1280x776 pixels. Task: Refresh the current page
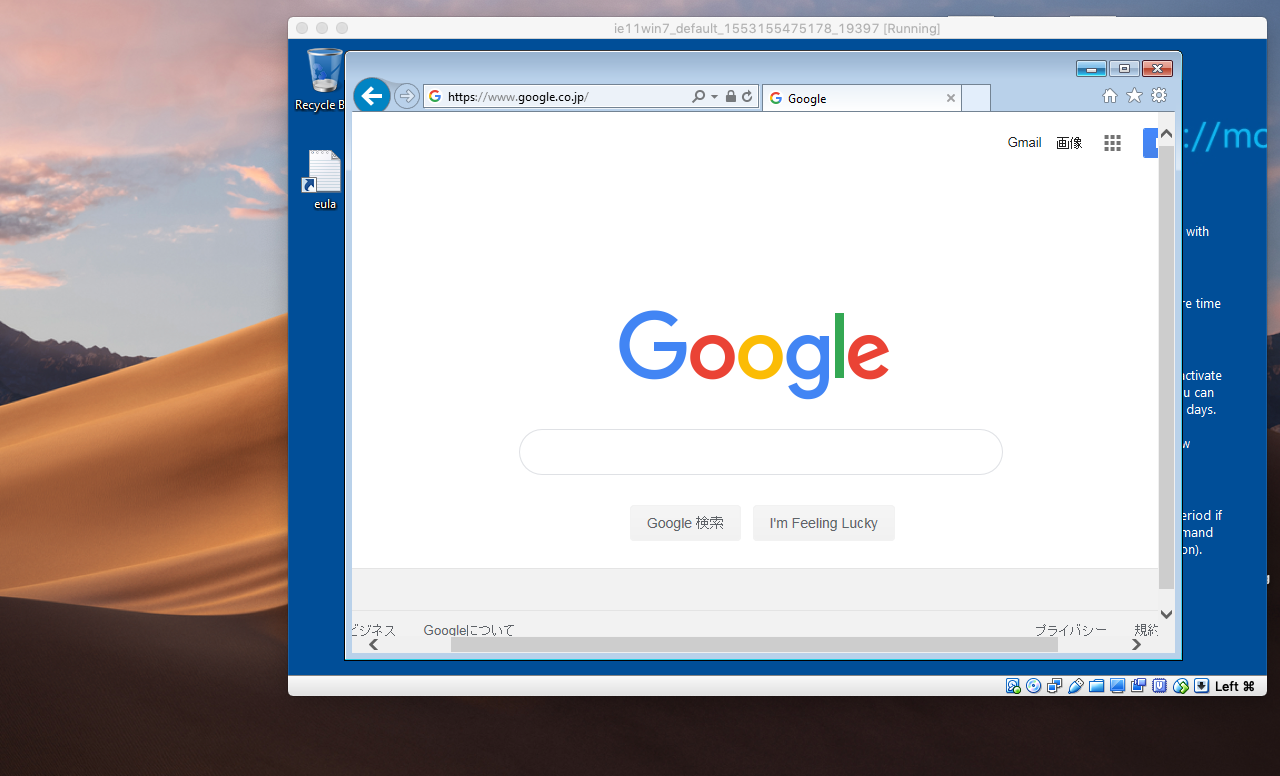[746, 96]
